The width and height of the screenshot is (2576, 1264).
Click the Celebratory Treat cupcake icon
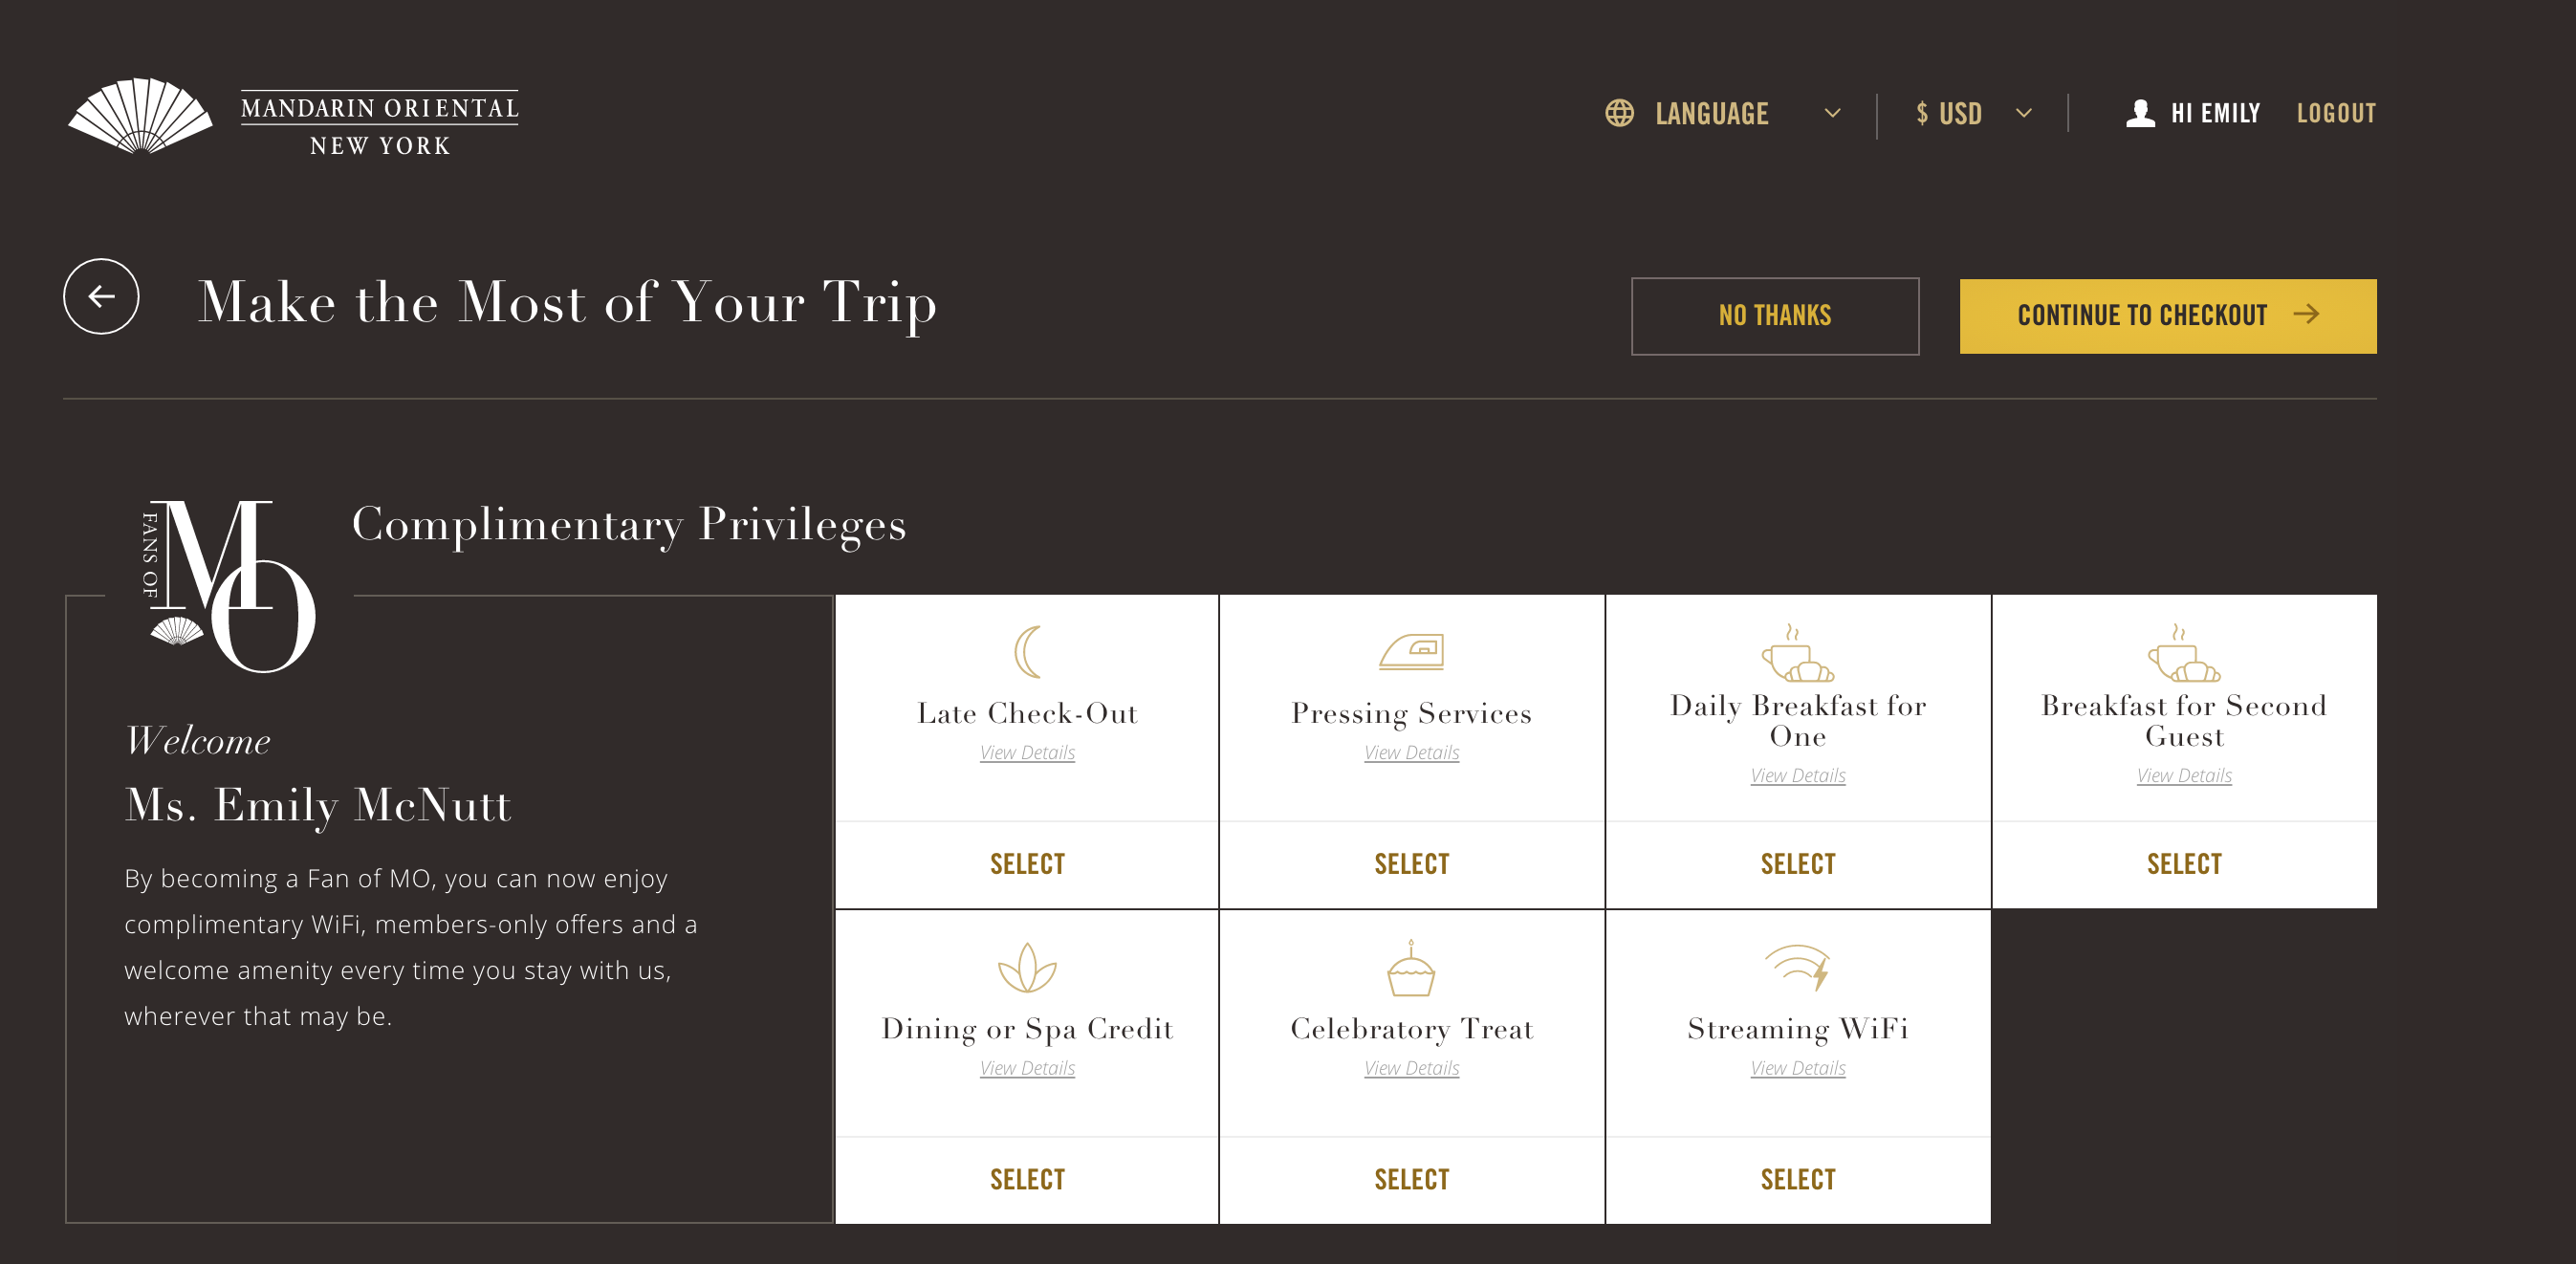point(1411,969)
